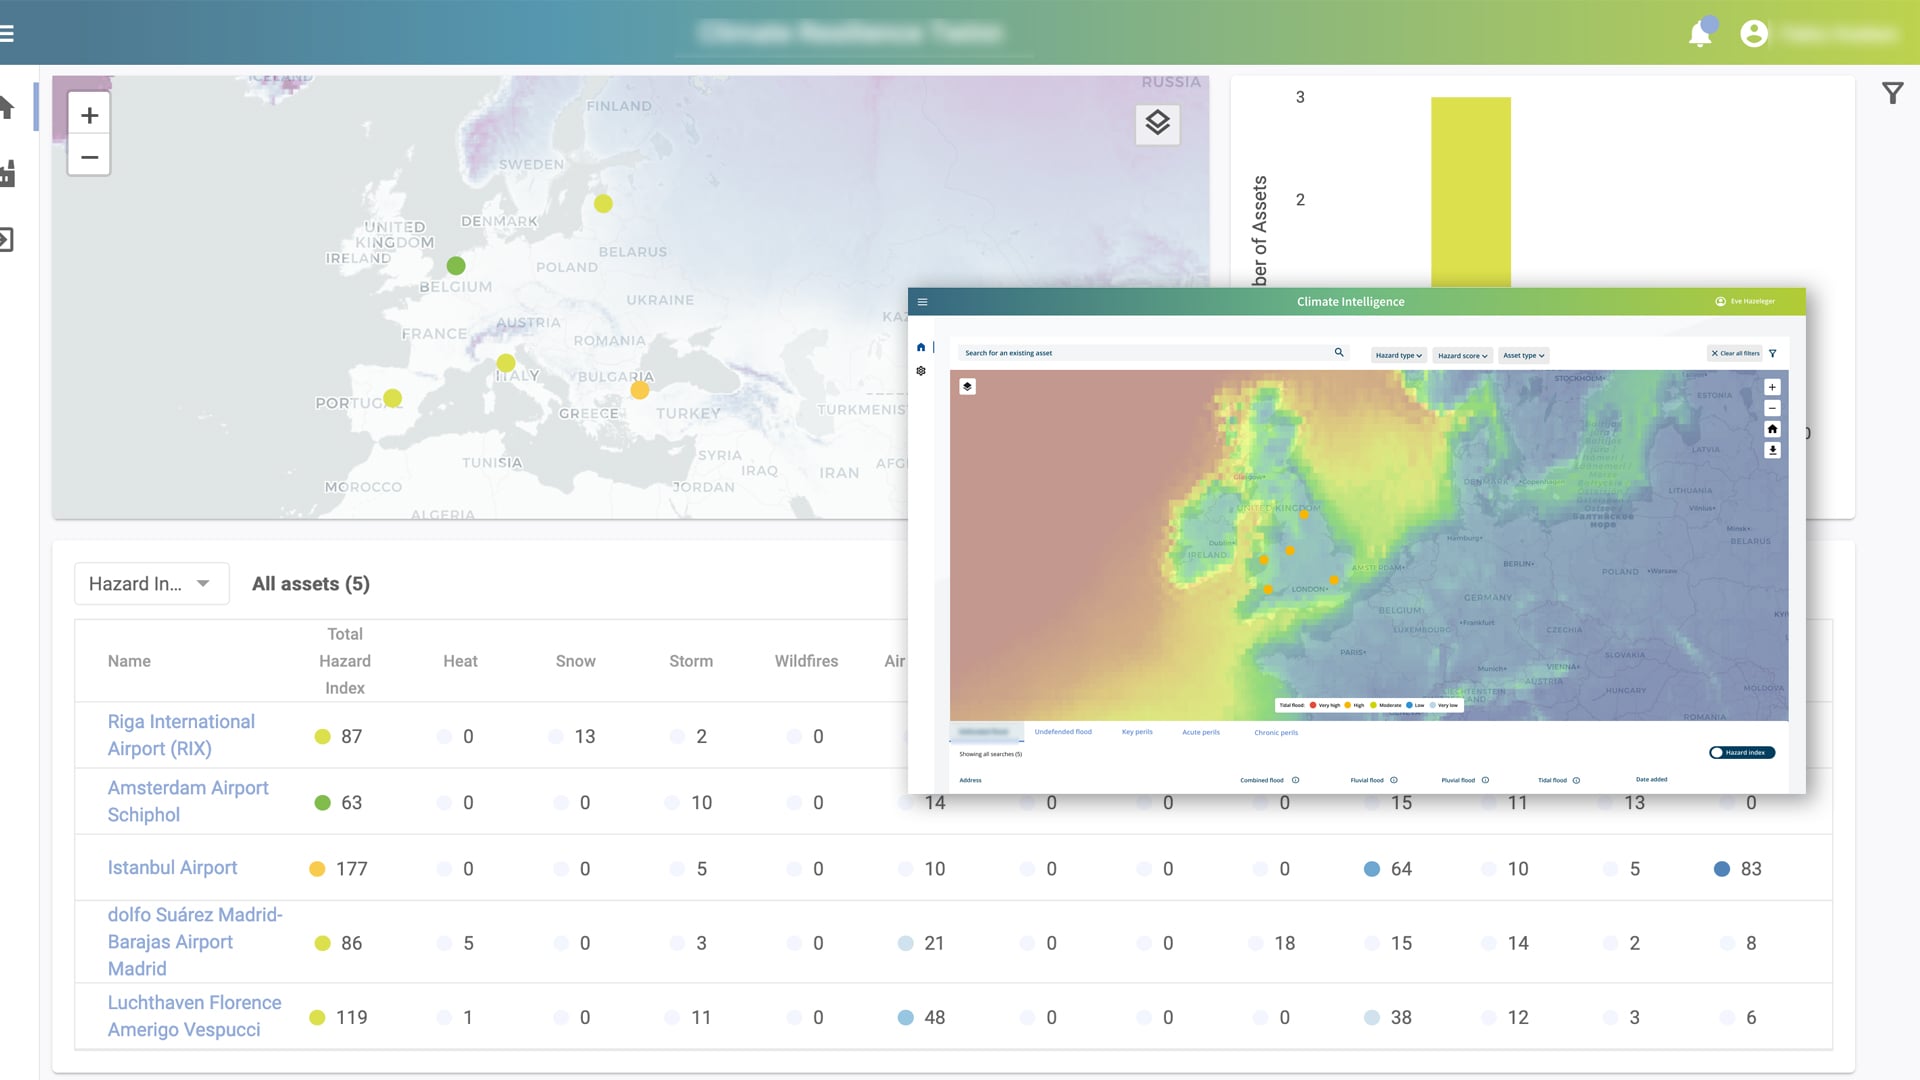
Task: Click the filter funnel in Climate Intelligence toolbar
Action: (1773, 353)
